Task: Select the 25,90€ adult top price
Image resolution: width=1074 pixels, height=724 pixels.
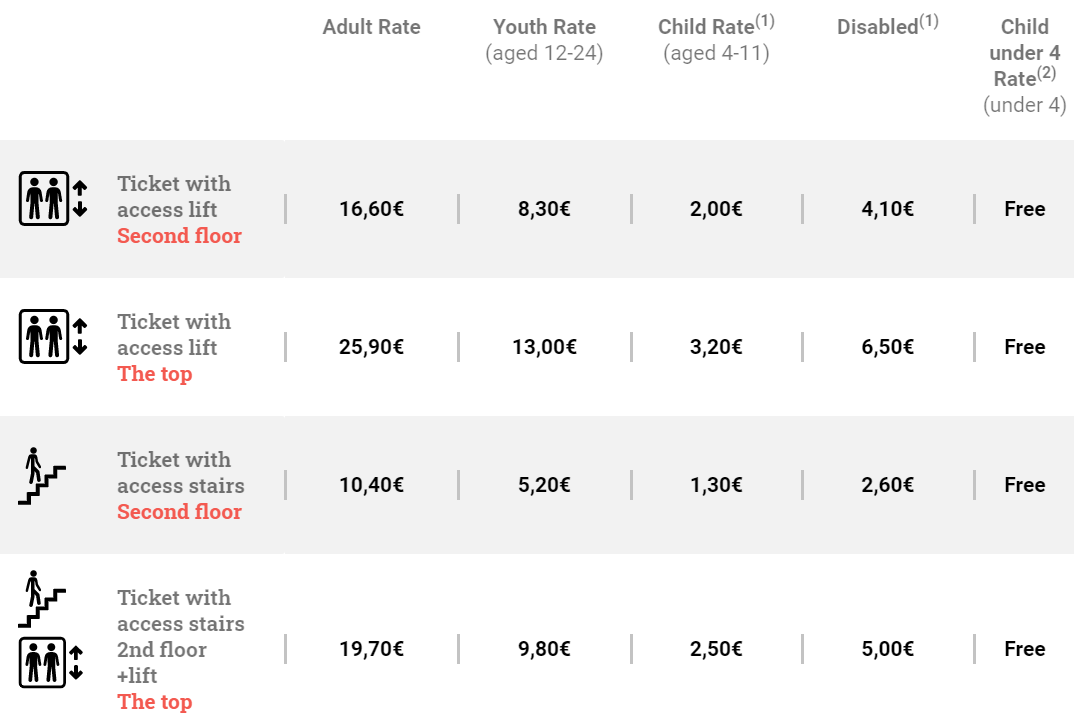Action: 371,347
